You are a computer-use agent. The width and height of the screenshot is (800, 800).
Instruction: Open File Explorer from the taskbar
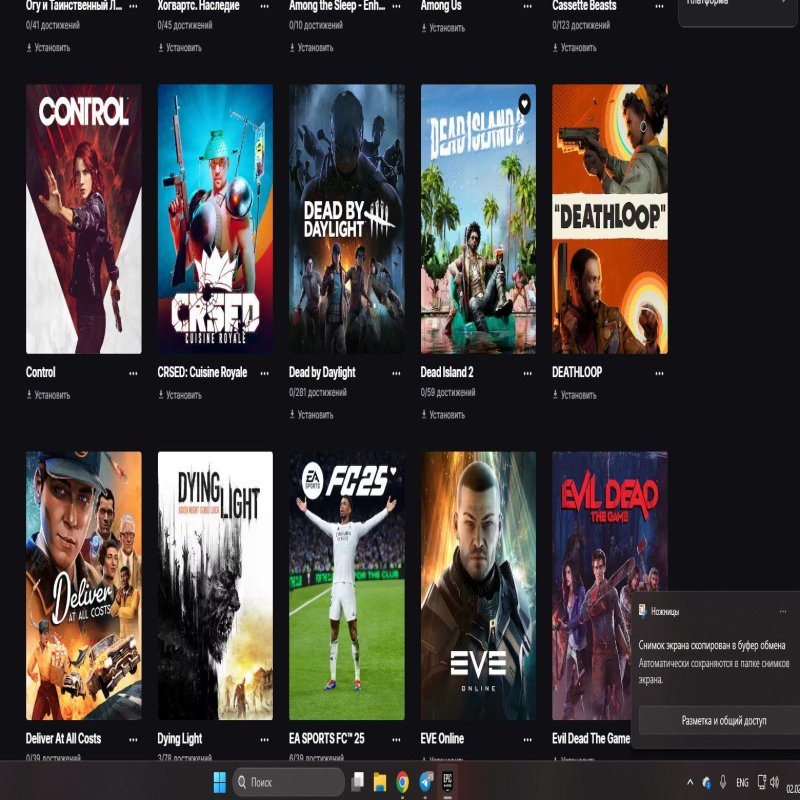coord(380,782)
